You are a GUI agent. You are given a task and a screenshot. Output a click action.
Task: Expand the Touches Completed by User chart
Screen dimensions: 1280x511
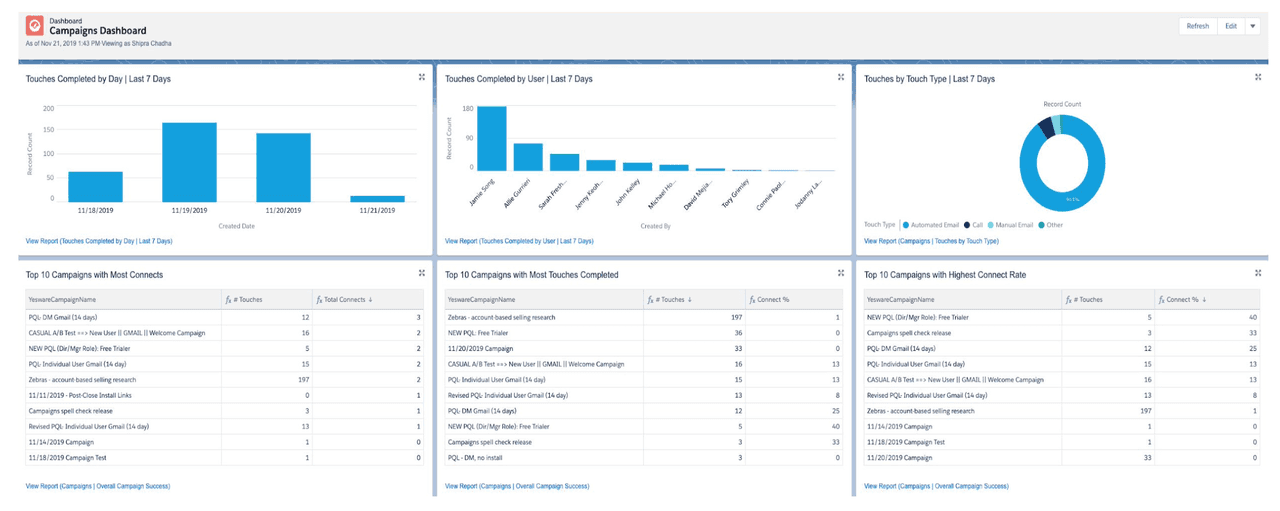(841, 77)
